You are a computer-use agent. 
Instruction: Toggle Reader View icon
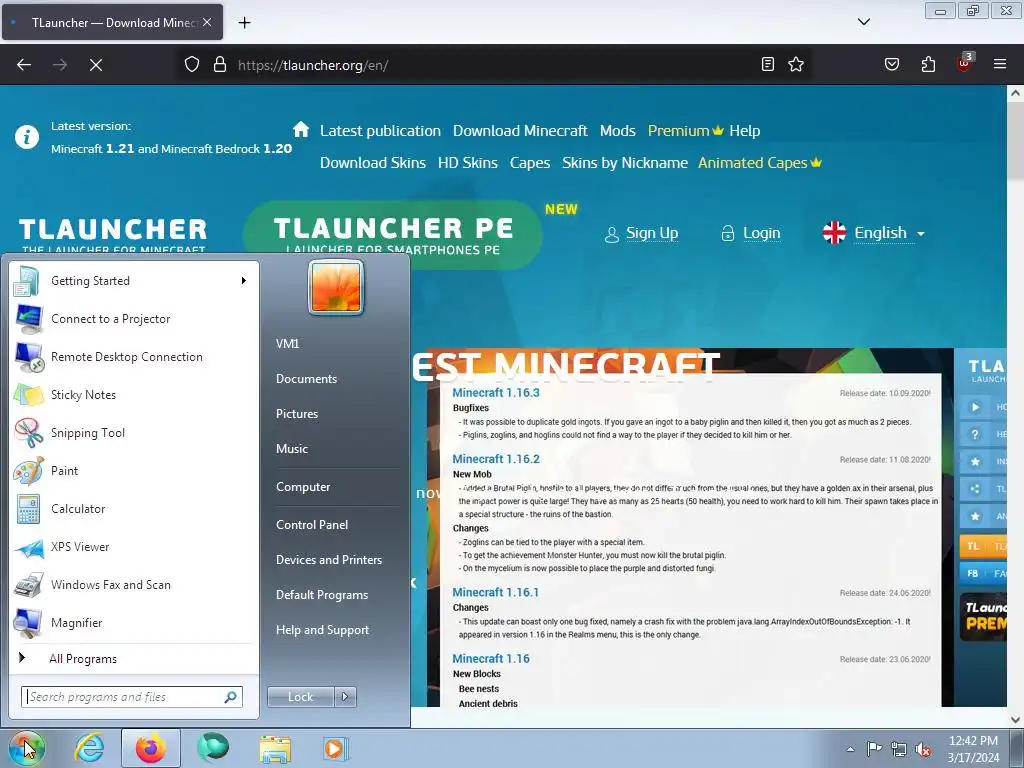pyautogui.click(x=768, y=64)
